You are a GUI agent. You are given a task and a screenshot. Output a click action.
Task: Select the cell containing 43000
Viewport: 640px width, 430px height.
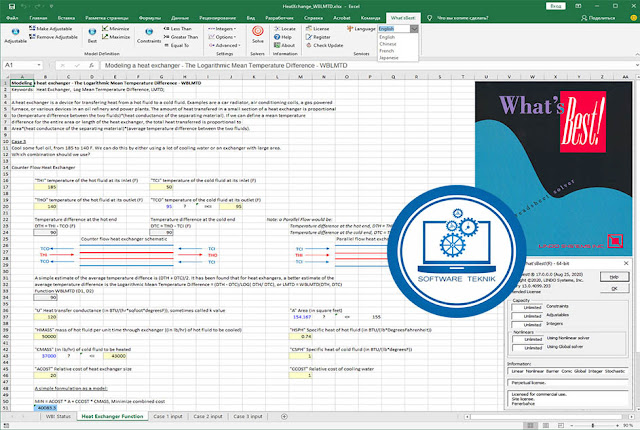pos(115,356)
